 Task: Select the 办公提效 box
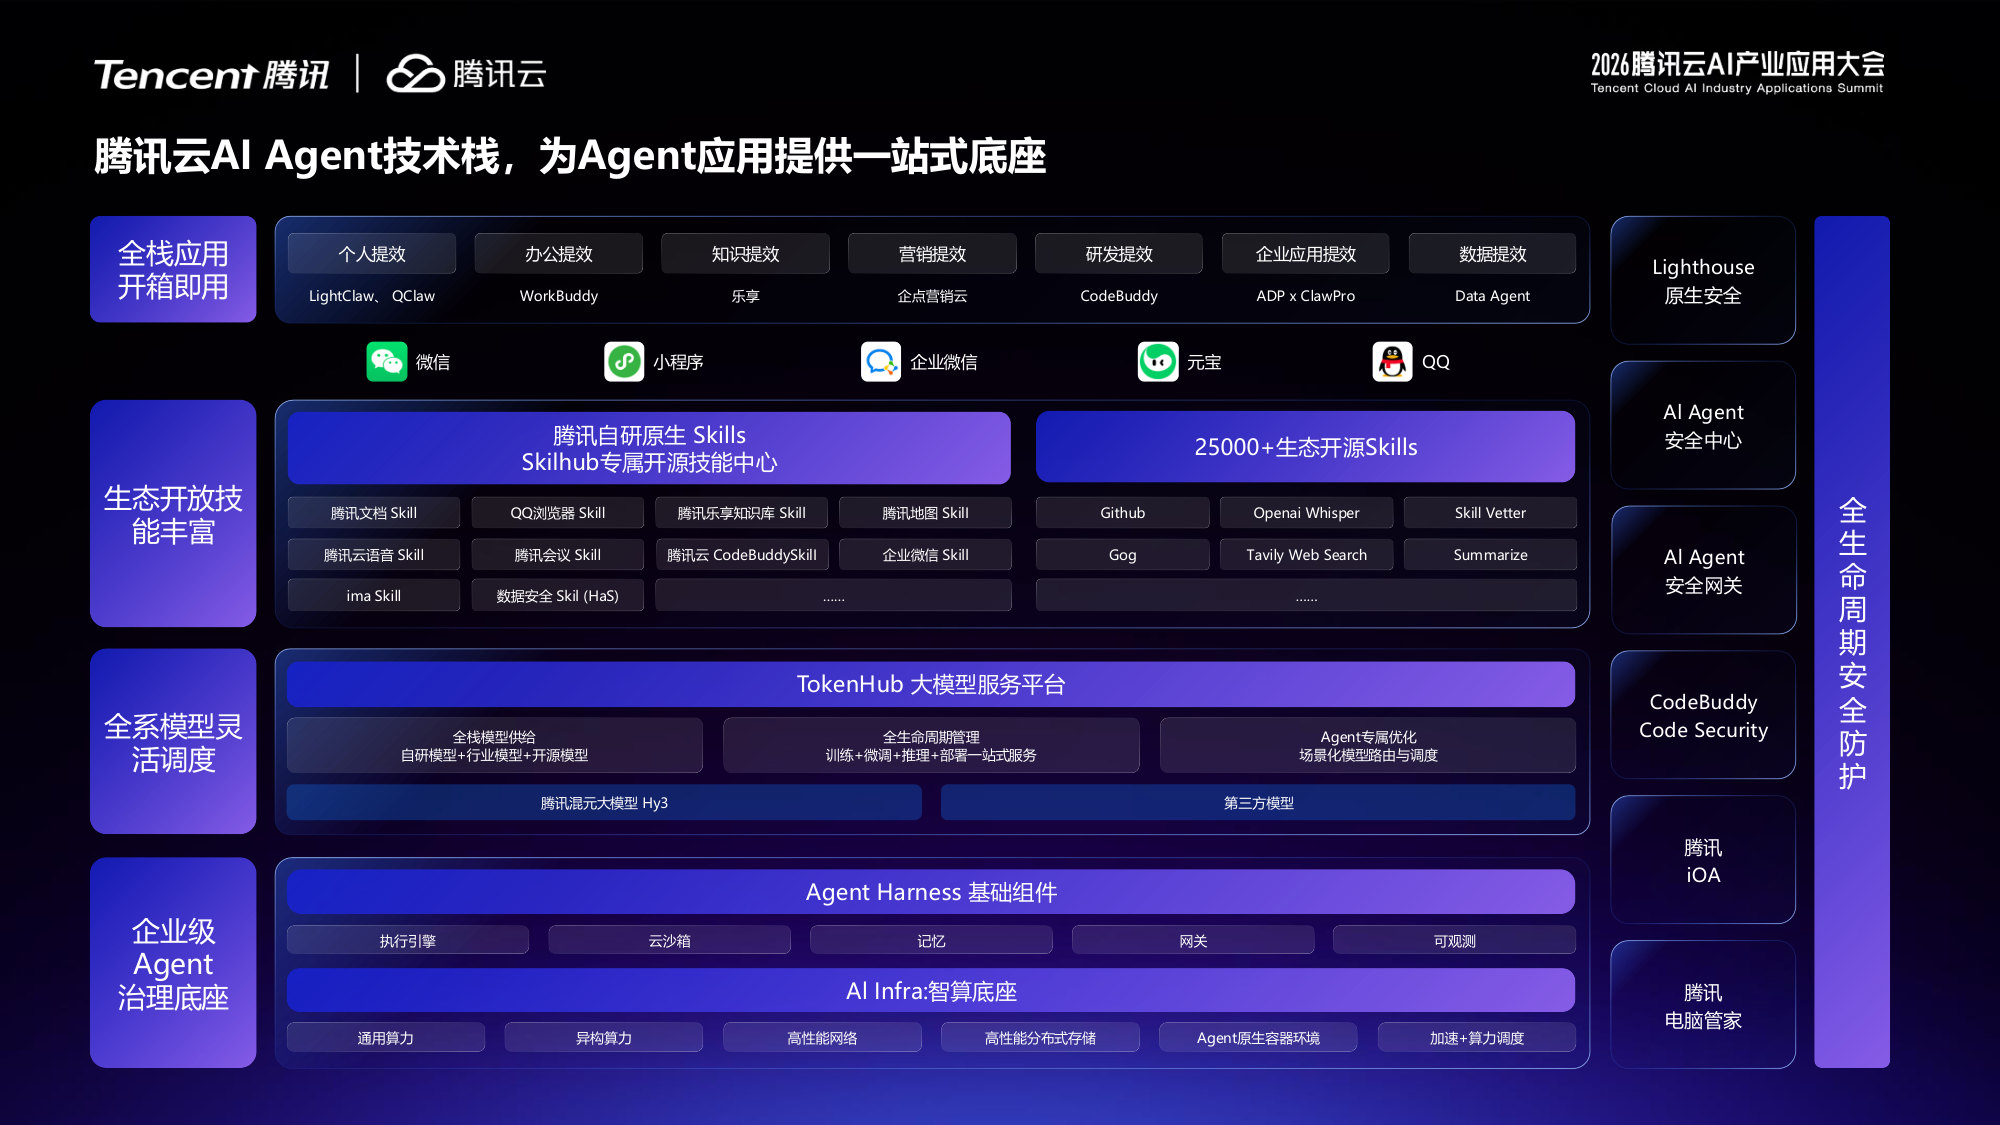tap(558, 254)
